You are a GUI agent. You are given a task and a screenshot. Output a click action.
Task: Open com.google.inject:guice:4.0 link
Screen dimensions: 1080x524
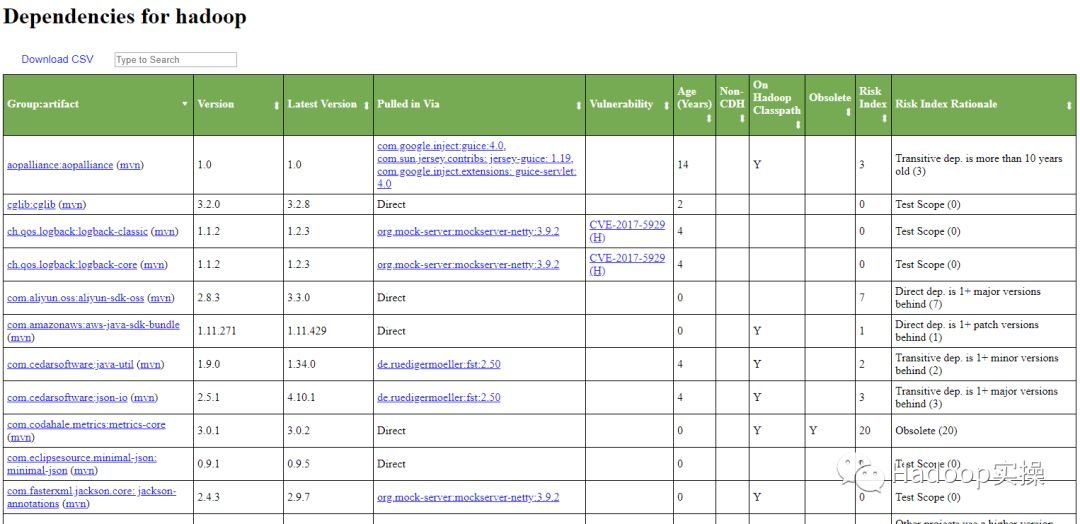tap(442, 146)
